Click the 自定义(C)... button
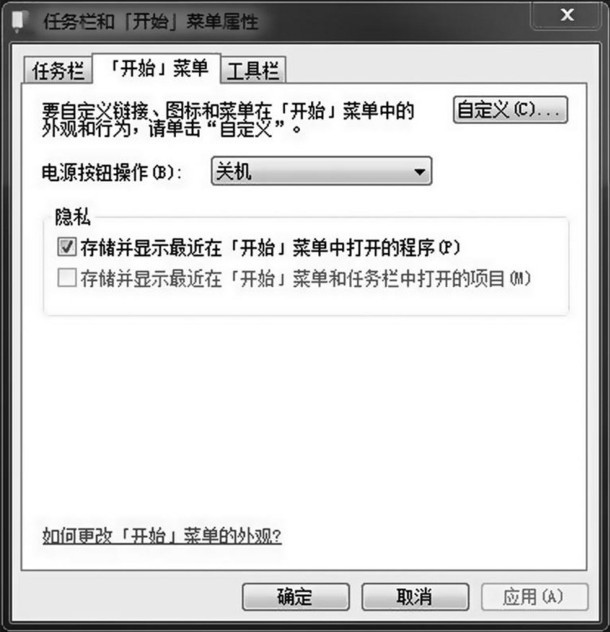Screen dimensions: 610x632 tap(510, 109)
